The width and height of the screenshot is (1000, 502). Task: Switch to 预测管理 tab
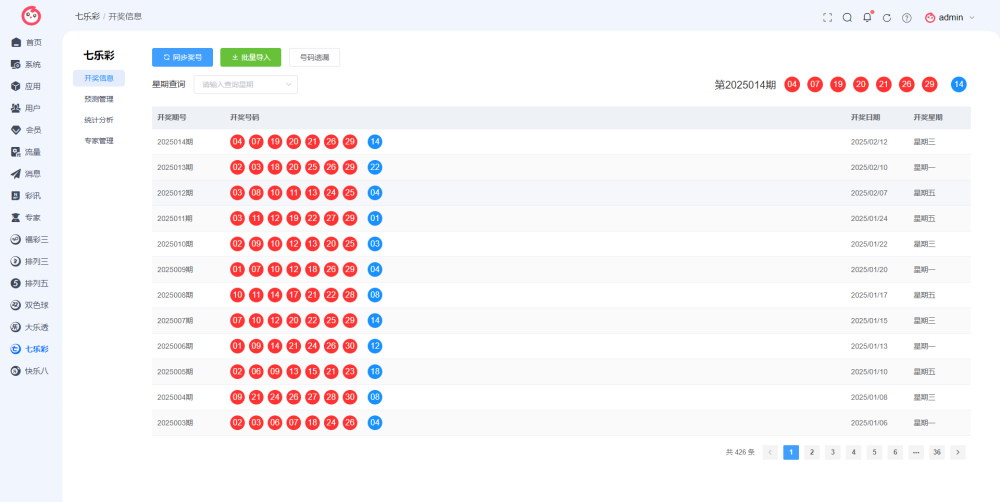click(x=99, y=100)
